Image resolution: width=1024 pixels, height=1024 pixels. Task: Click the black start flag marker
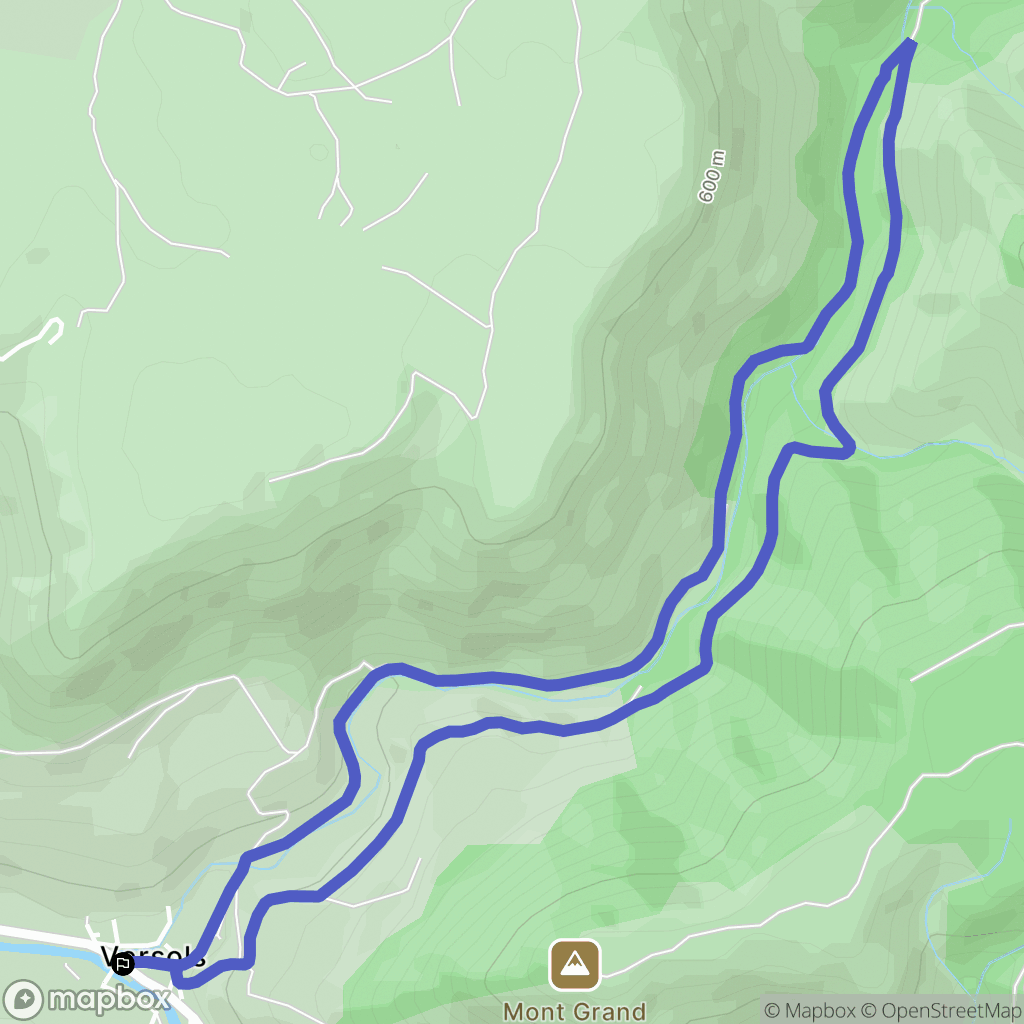[x=122, y=963]
